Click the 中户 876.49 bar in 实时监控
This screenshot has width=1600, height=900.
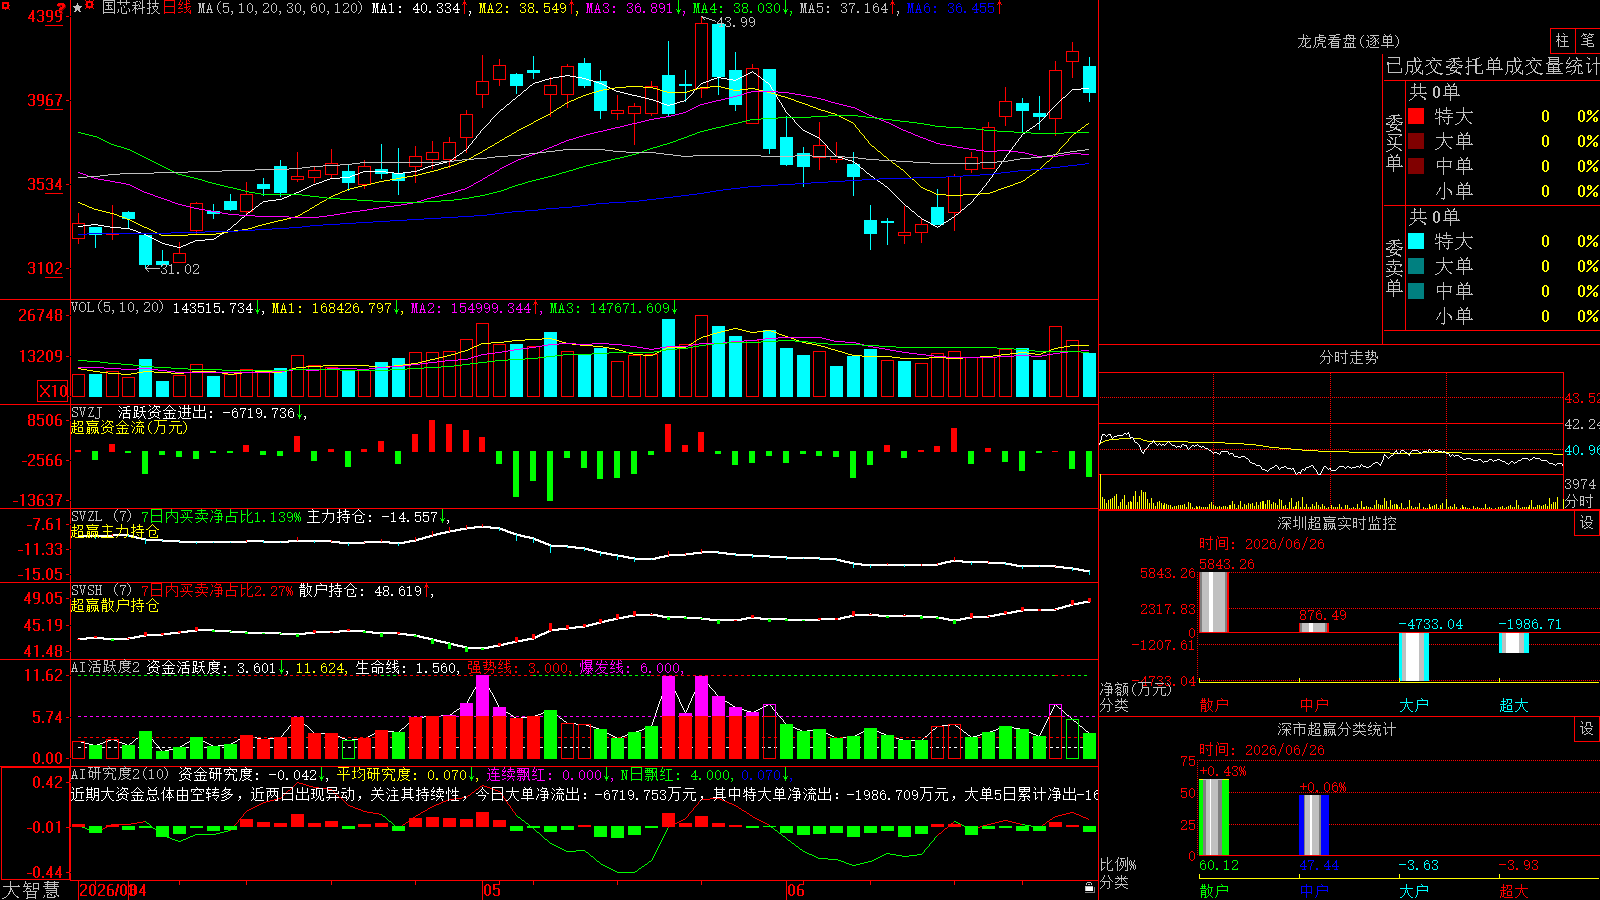tap(1314, 627)
